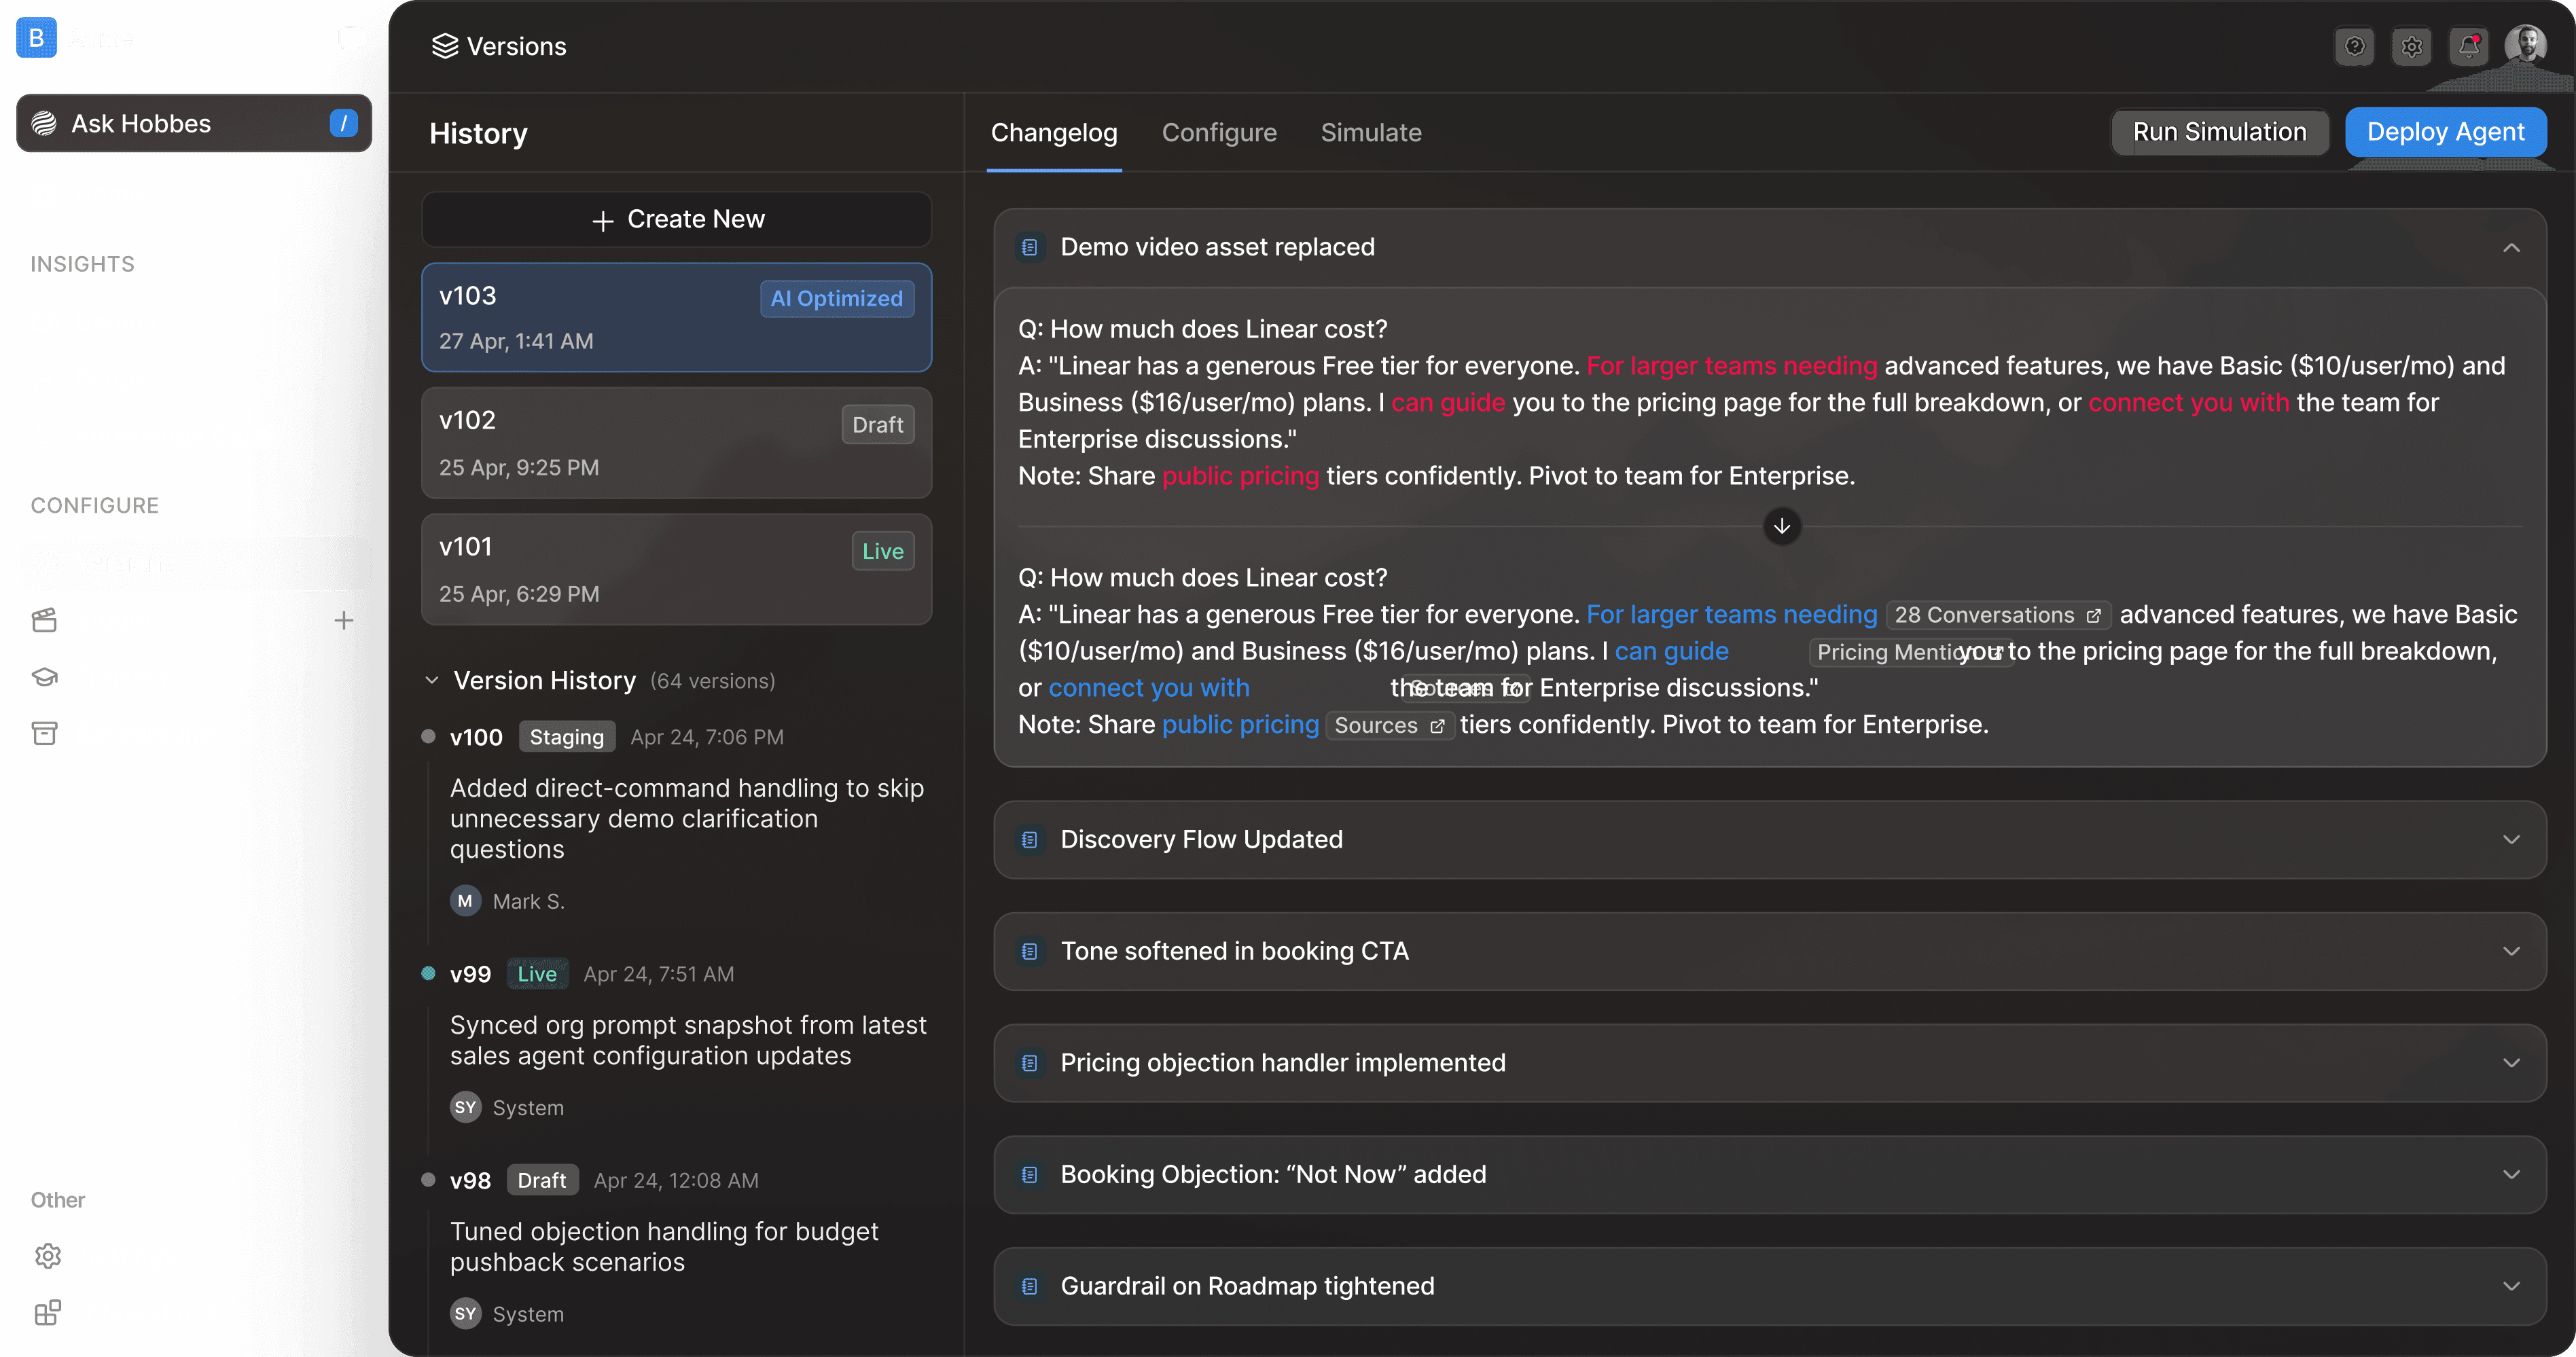Collapse the Version History section
Viewport: 2576px width, 1357px height.
(432, 680)
